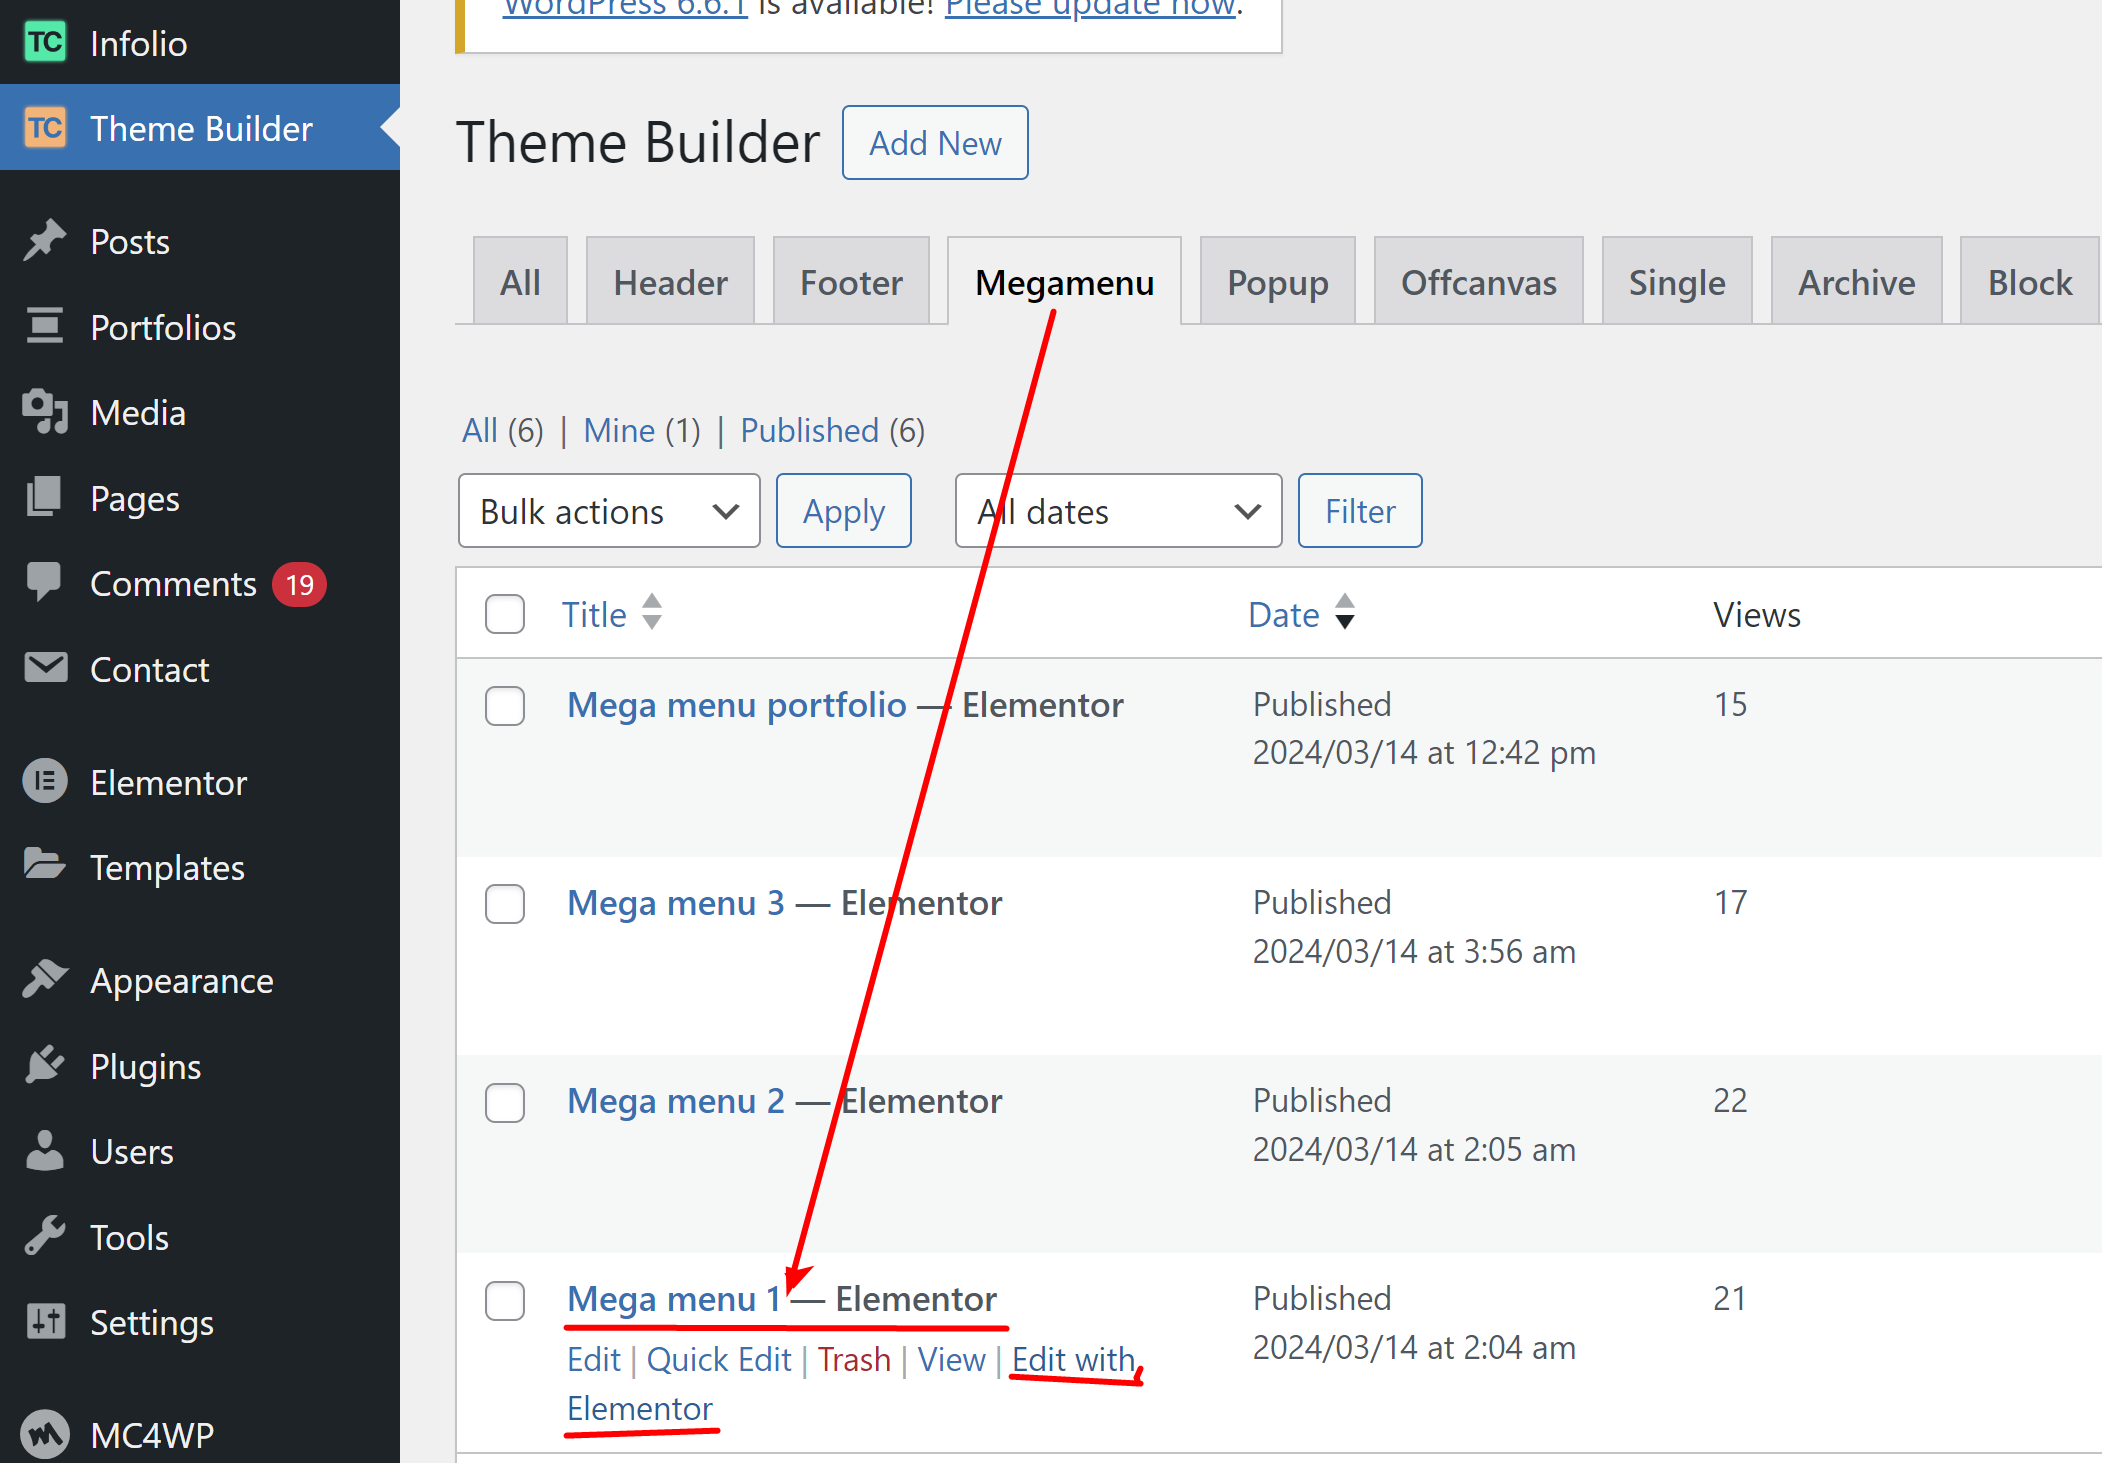Check the Mega menu 1 row checkbox
Image resolution: width=2102 pixels, height=1463 pixels.
click(505, 1301)
